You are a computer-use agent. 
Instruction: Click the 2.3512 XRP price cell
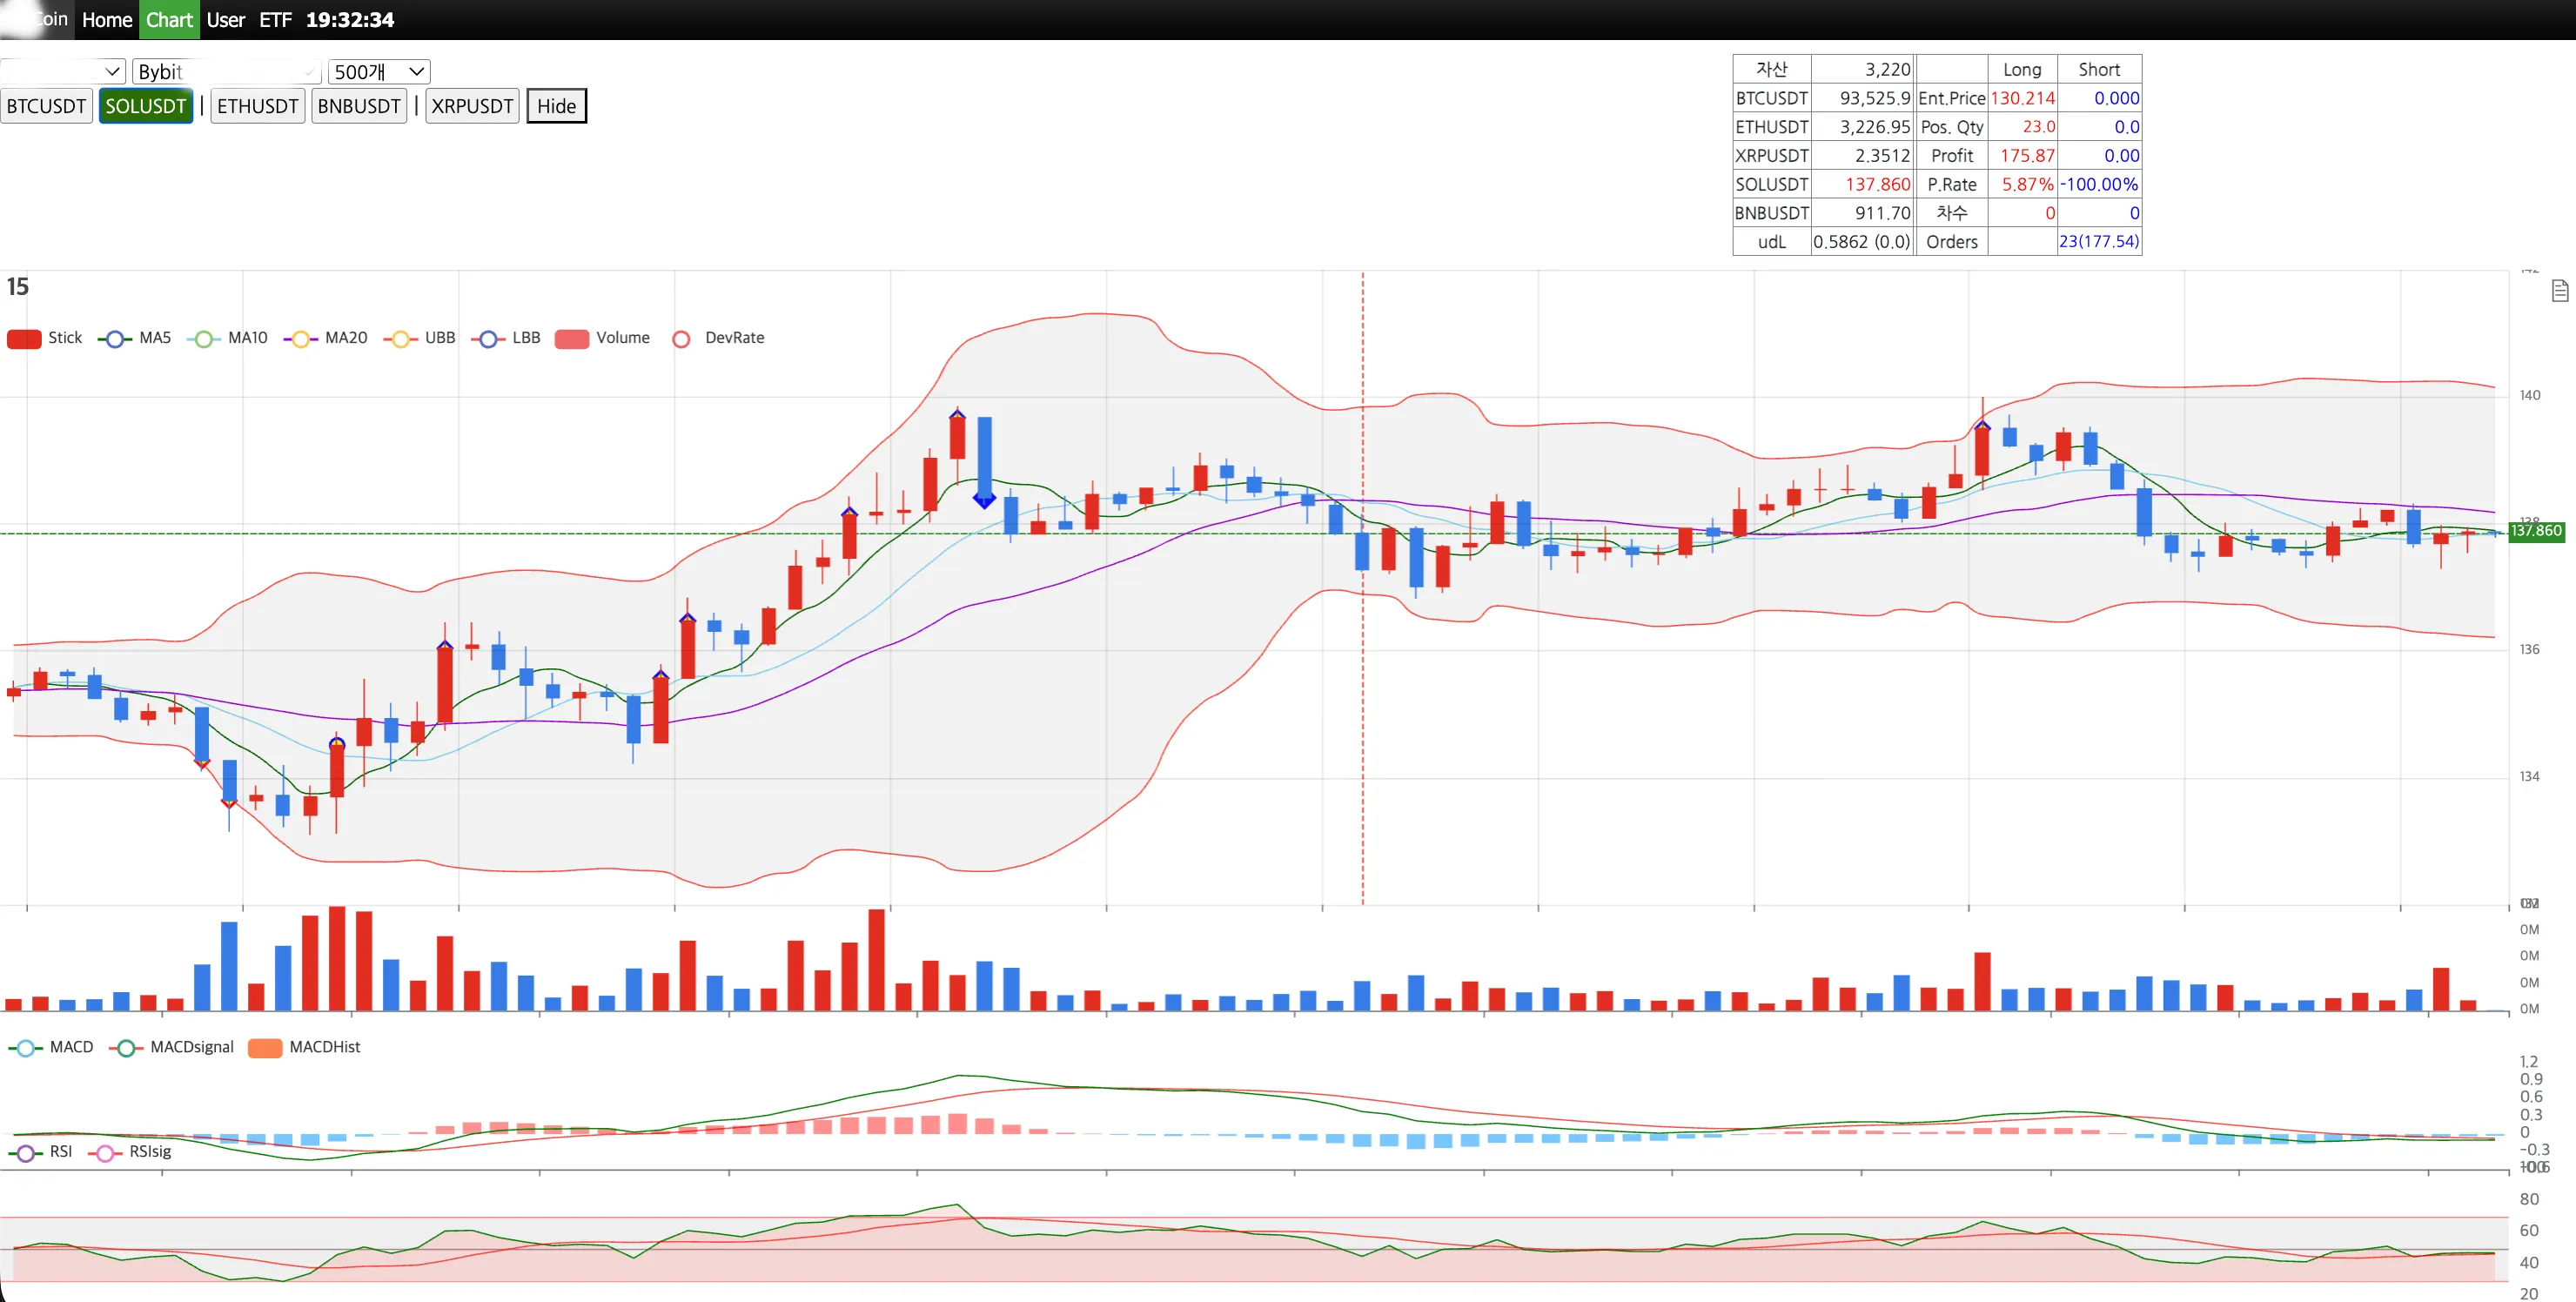coord(1863,155)
